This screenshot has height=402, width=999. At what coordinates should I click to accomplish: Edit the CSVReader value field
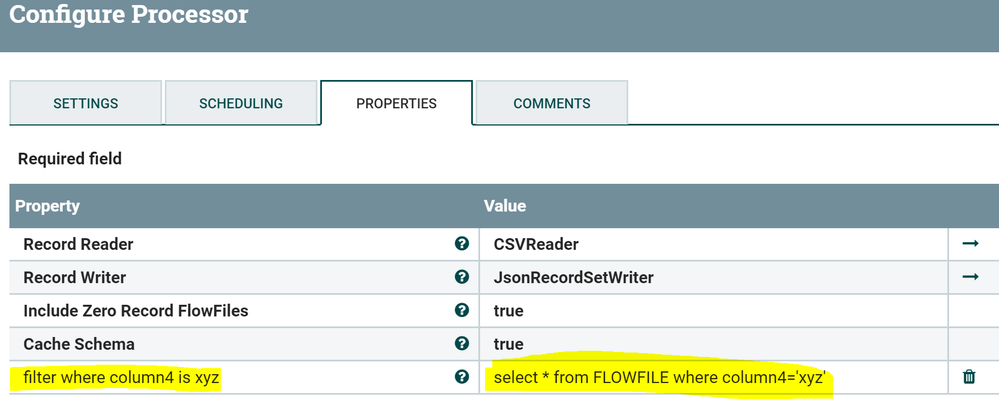[536, 244]
